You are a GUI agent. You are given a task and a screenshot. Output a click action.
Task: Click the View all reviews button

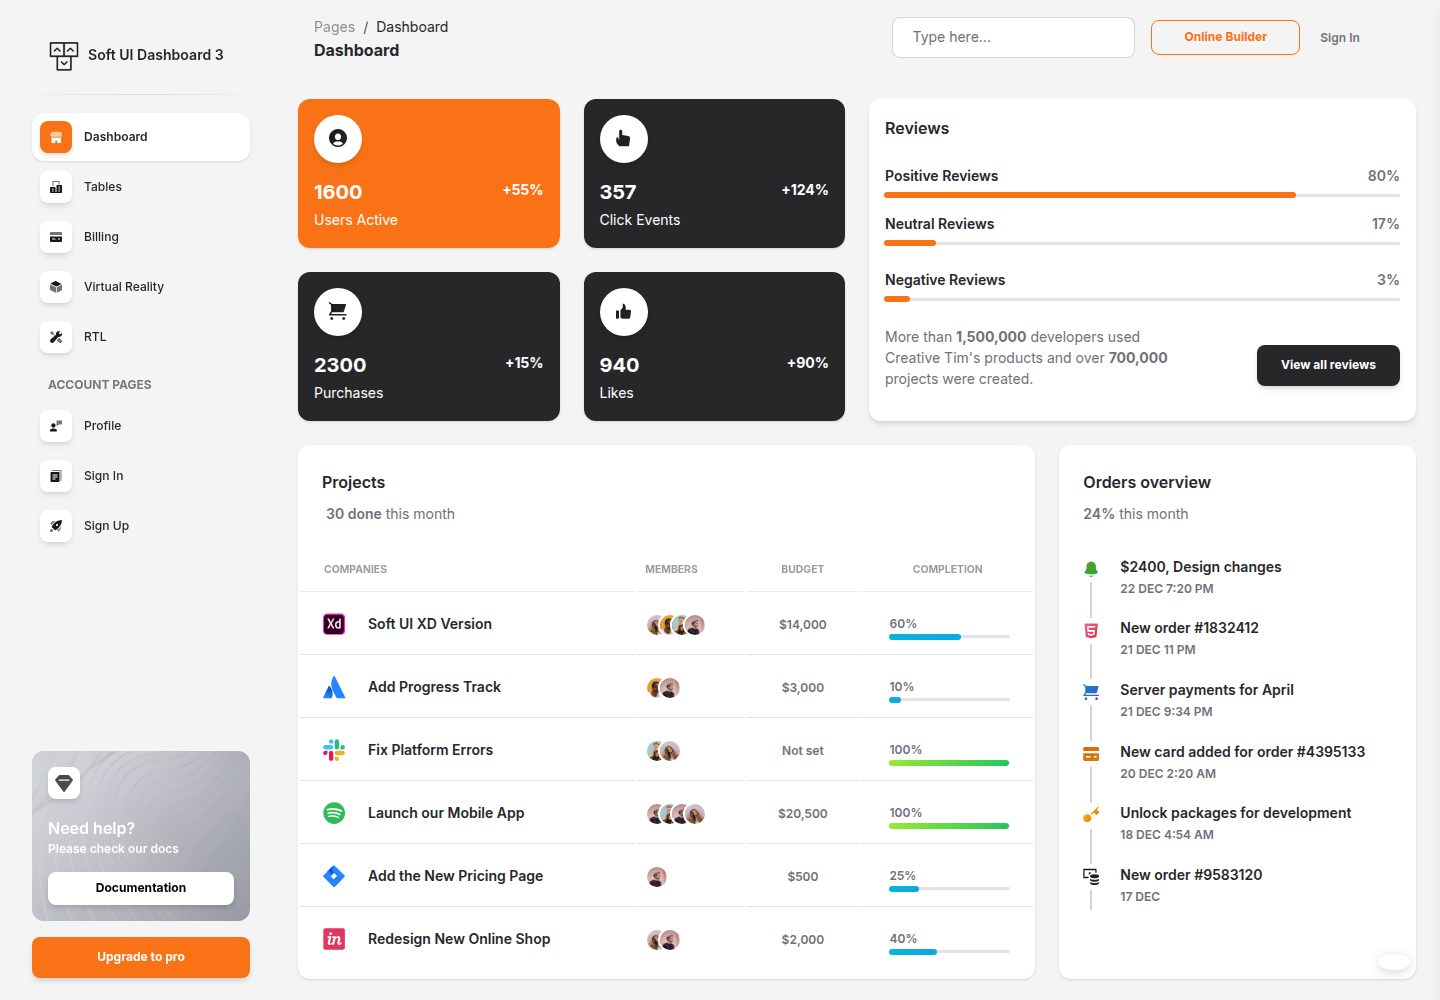pos(1328,365)
